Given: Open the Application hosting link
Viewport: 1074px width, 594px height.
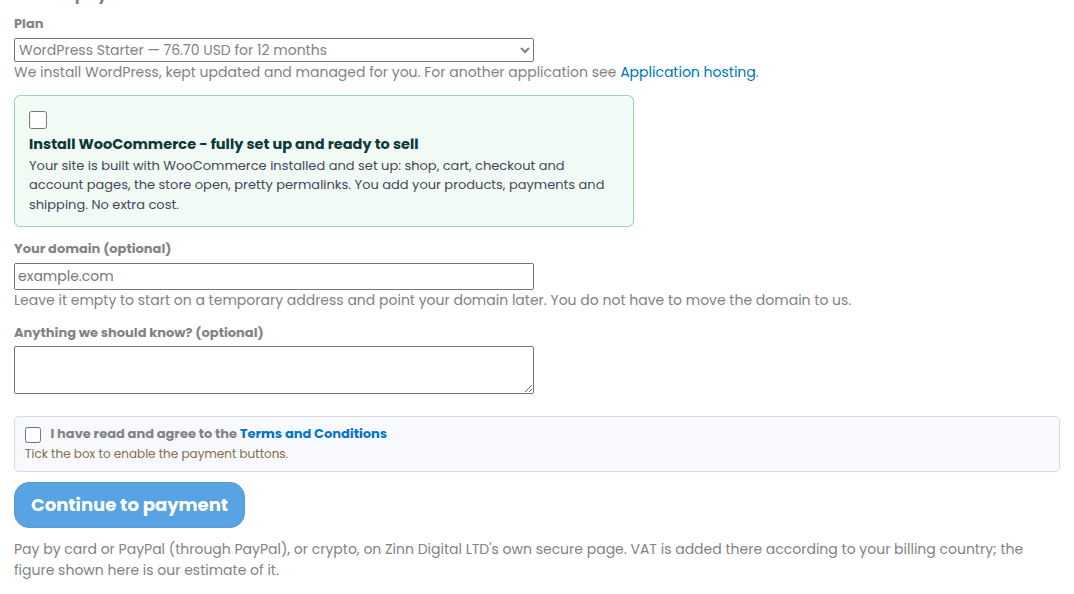Looking at the screenshot, I should tap(688, 72).
